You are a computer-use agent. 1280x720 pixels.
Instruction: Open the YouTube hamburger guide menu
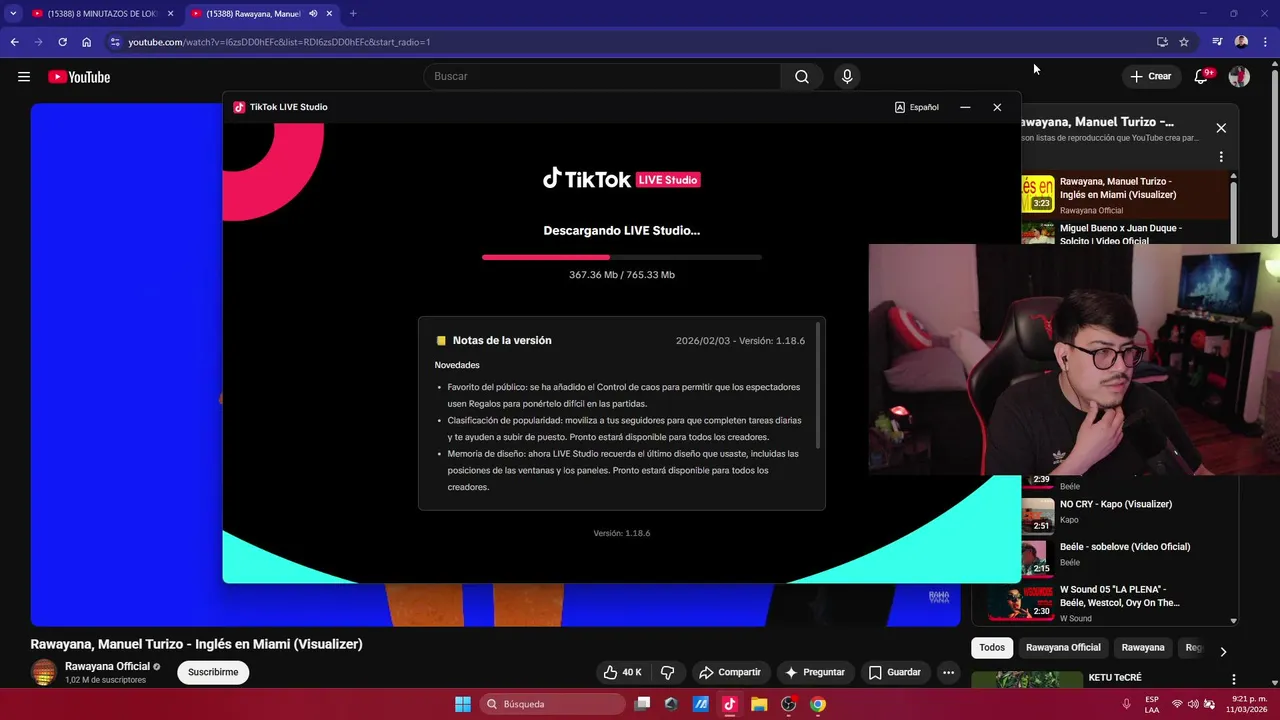tap(24, 77)
